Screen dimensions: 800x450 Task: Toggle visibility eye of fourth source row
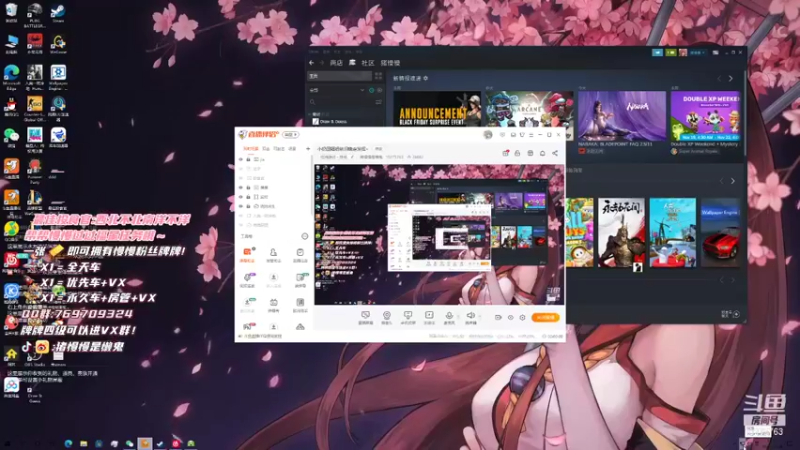click(241, 187)
